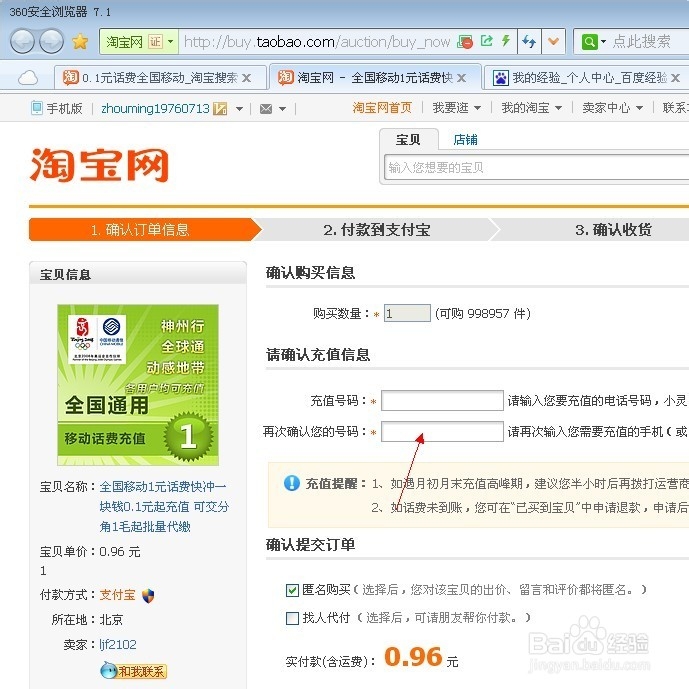Click the 2. 付款到支付宝 step
The image size is (689, 689).
377,229
